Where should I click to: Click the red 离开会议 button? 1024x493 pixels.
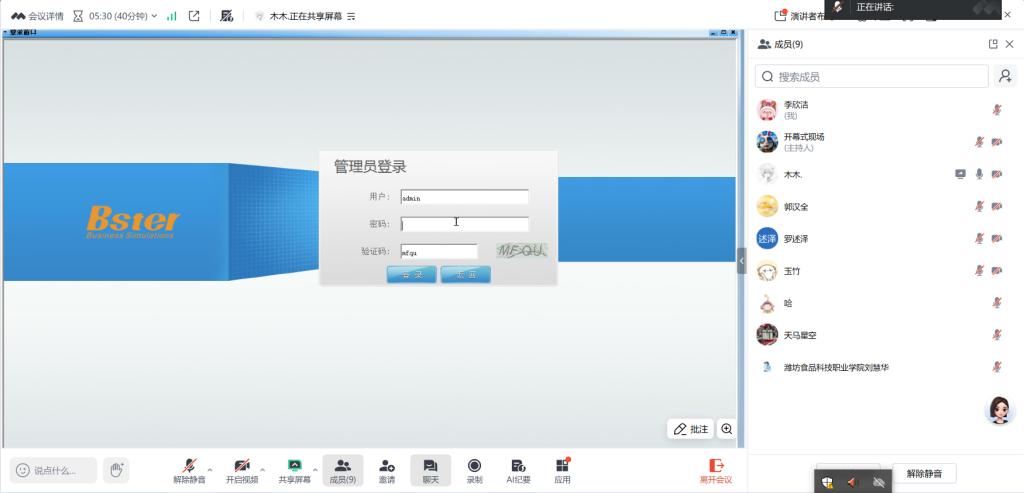(715, 470)
